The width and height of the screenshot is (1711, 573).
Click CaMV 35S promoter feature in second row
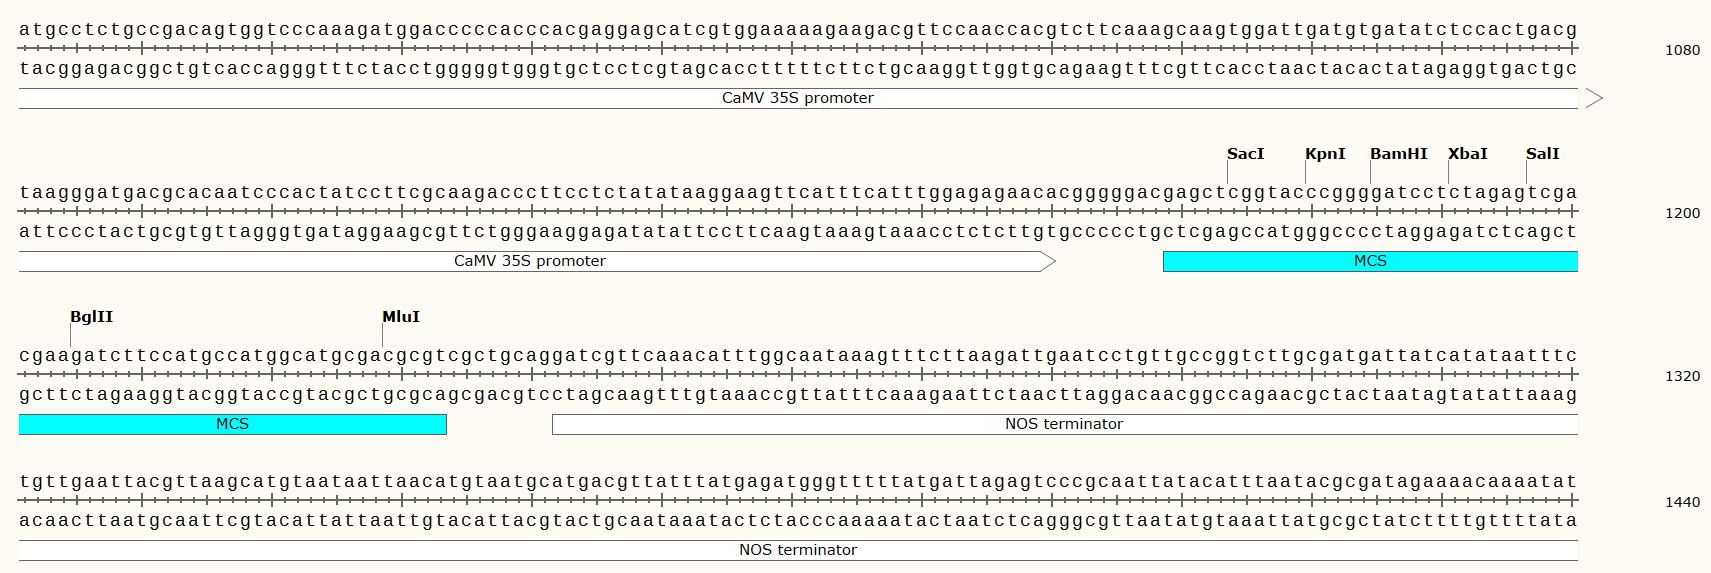click(x=529, y=261)
